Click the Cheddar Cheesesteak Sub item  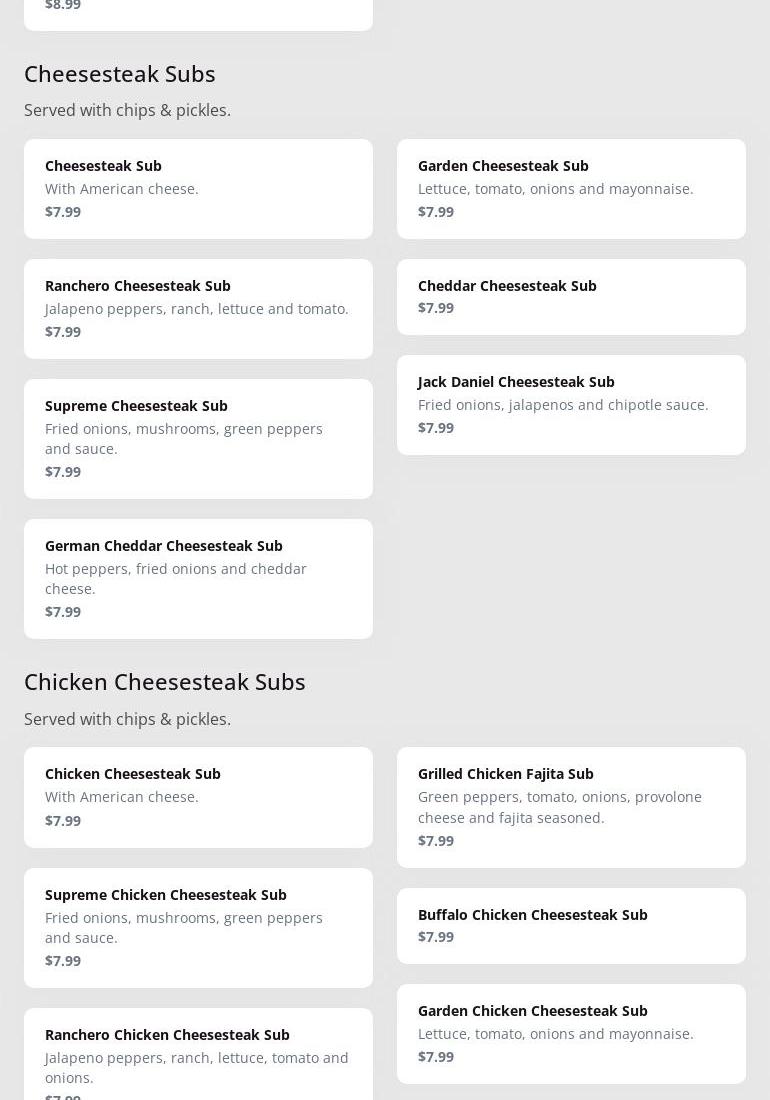tap(571, 296)
